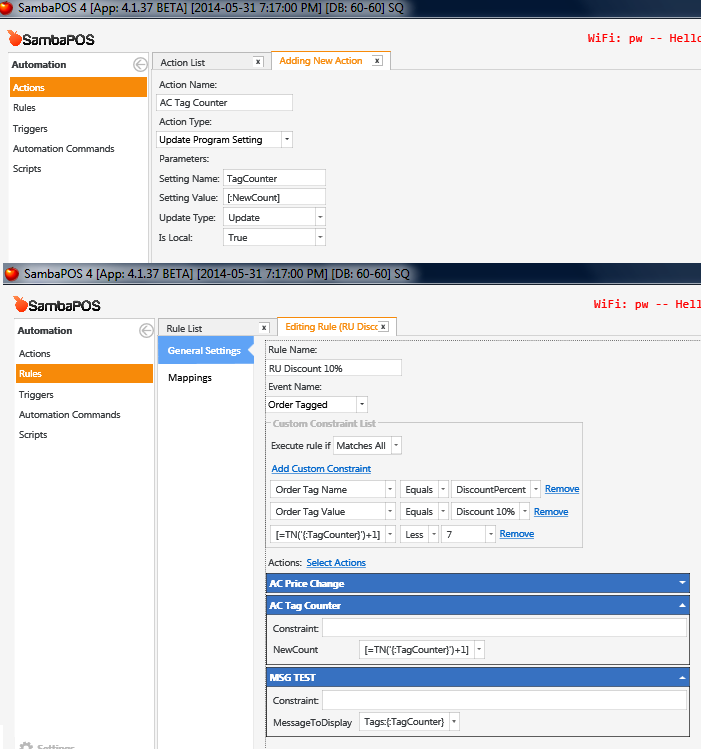Close the Adding New Action tab
The image size is (701, 749).
pyautogui.click(x=377, y=61)
